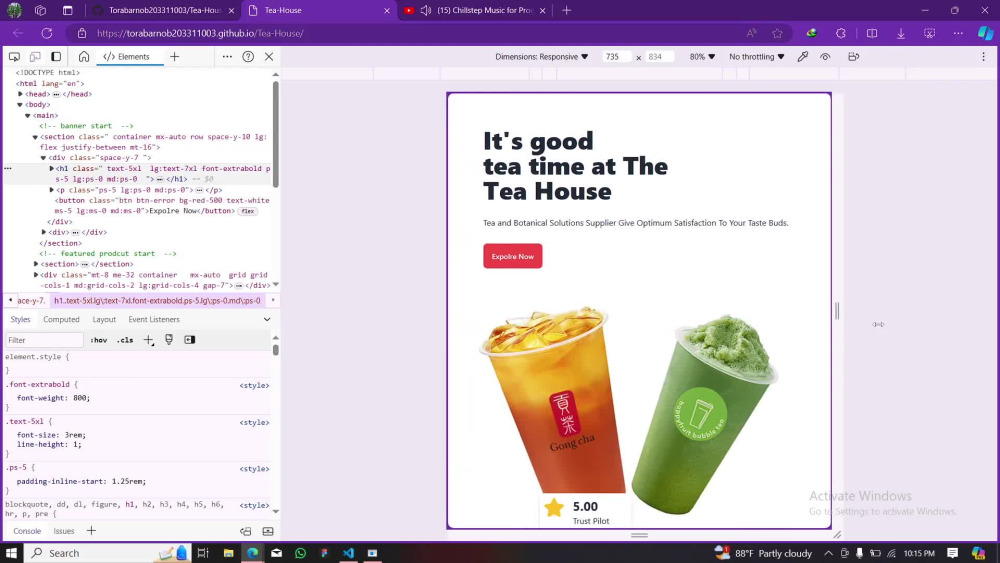Image resolution: width=1000 pixels, height=563 pixels.
Task: Open the DevTools three-dot customize menu
Action: 227,57
